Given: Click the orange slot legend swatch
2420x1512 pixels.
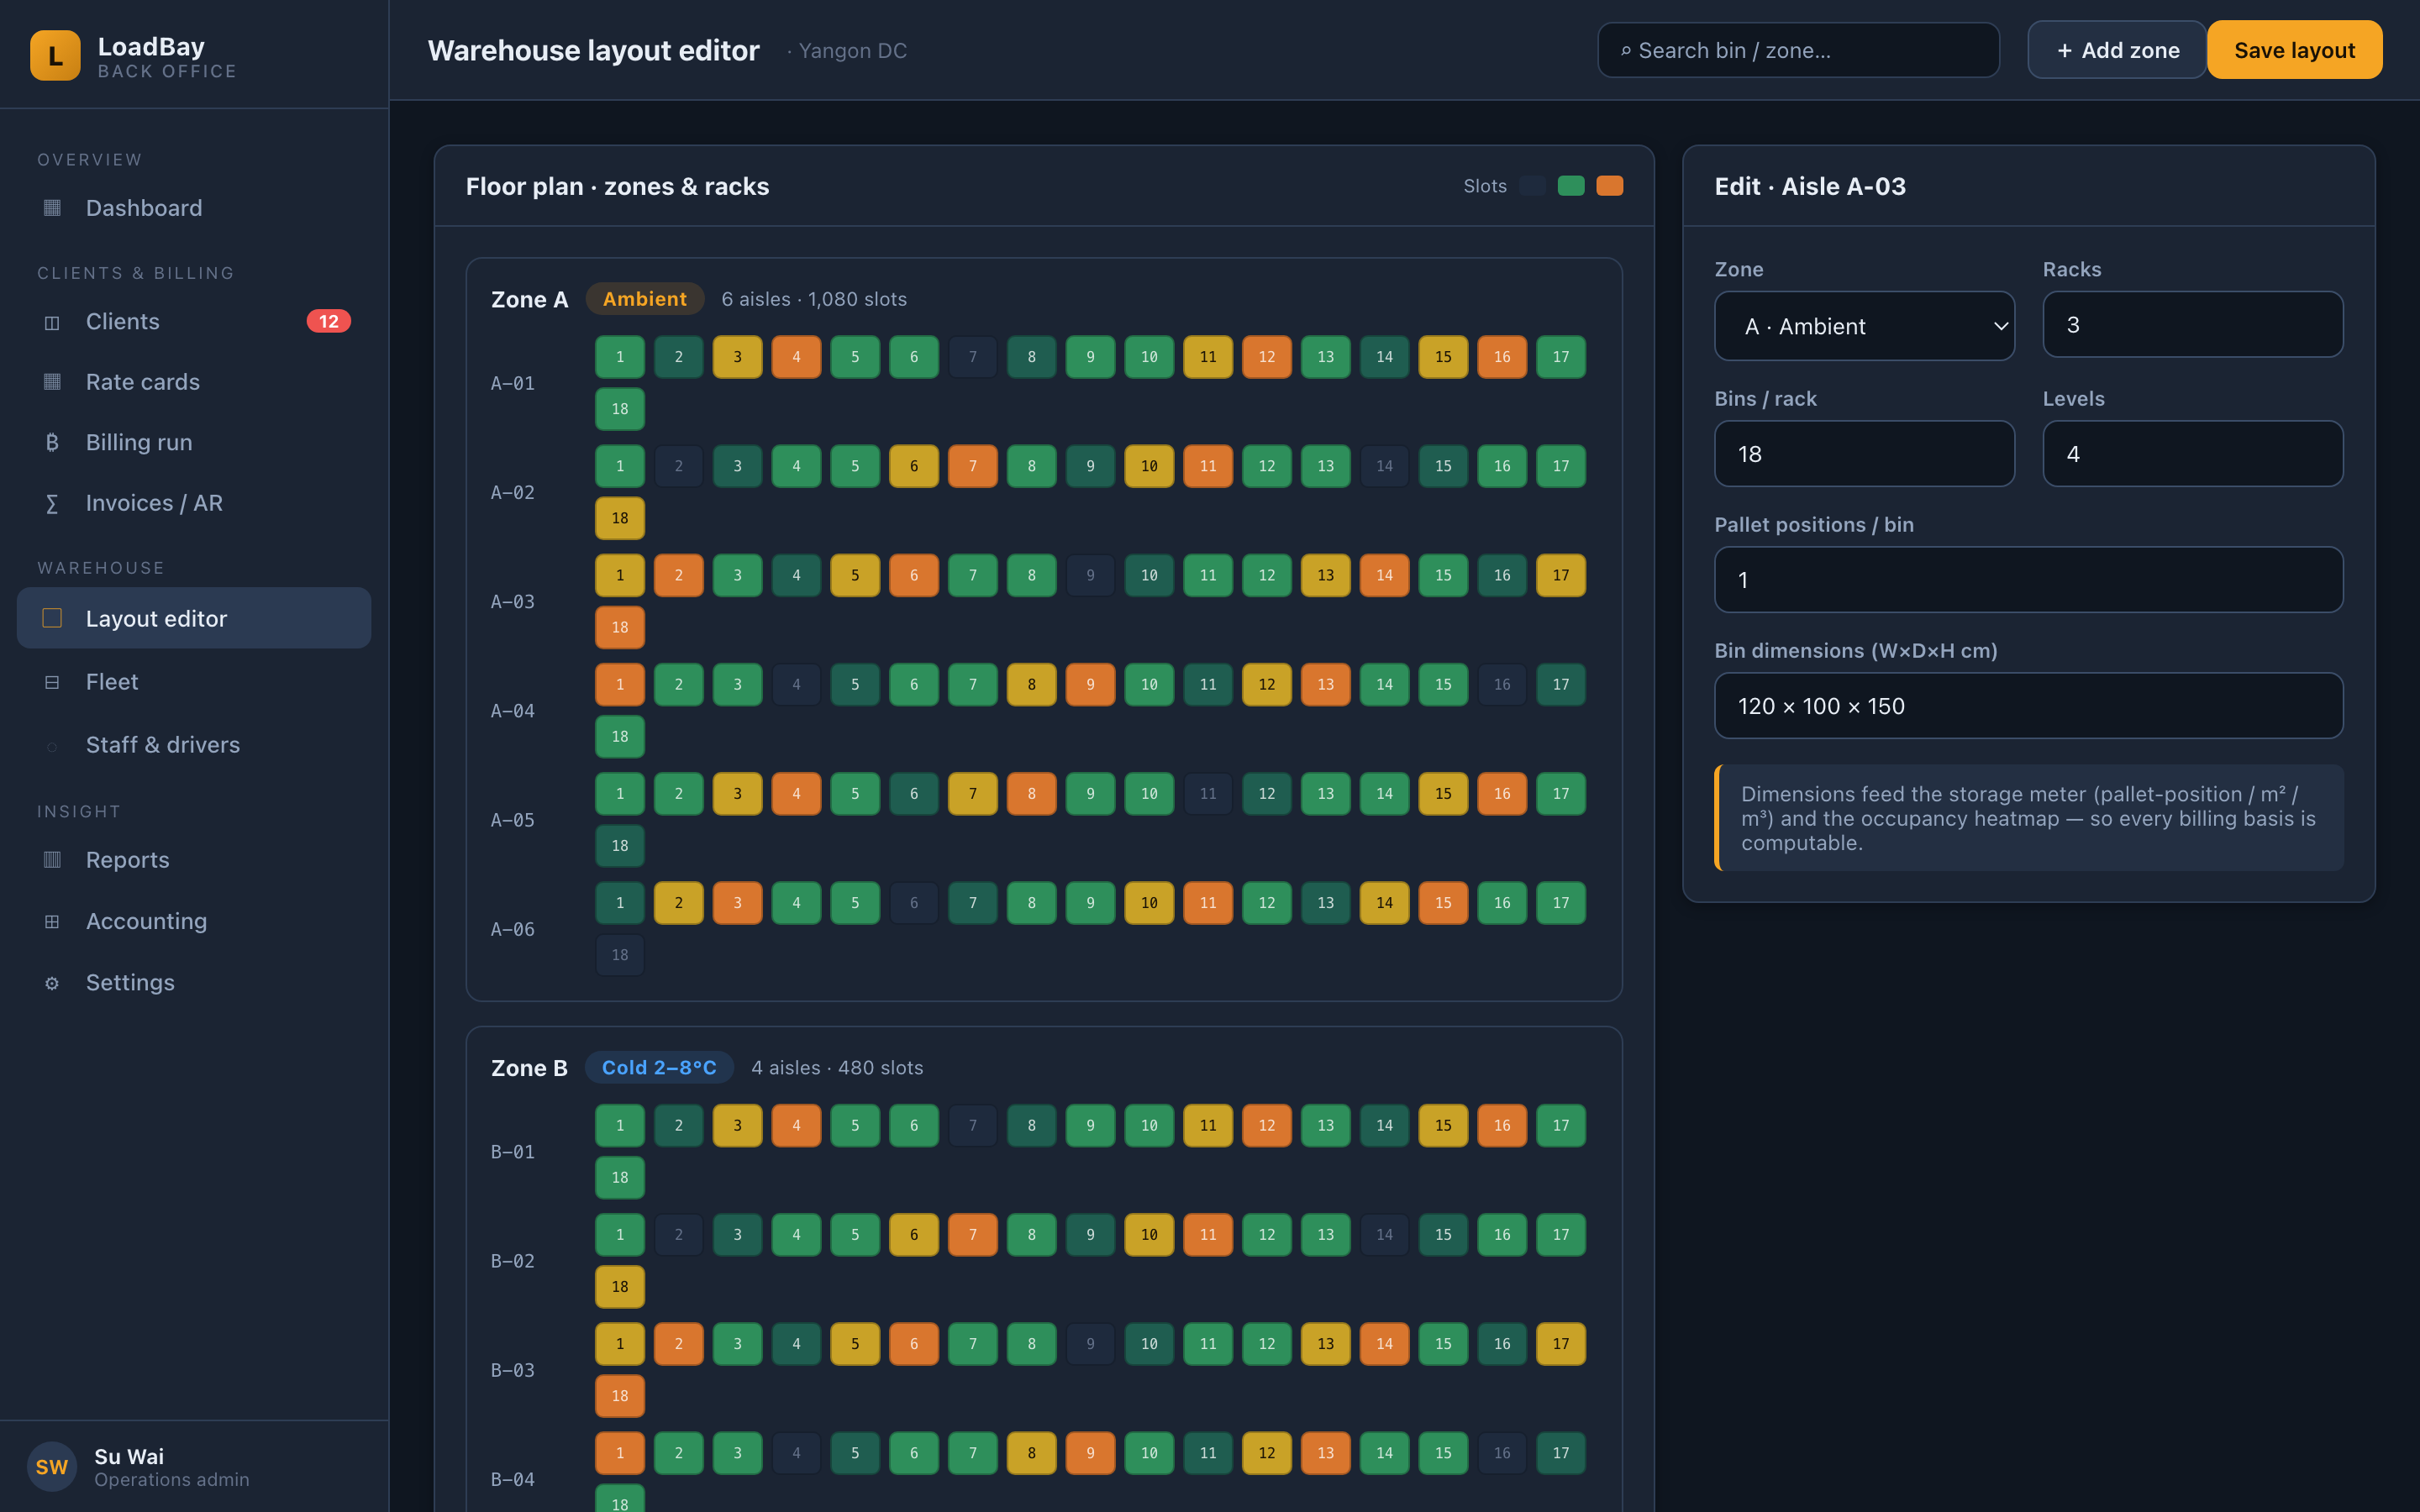Looking at the screenshot, I should pos(1610,186).
